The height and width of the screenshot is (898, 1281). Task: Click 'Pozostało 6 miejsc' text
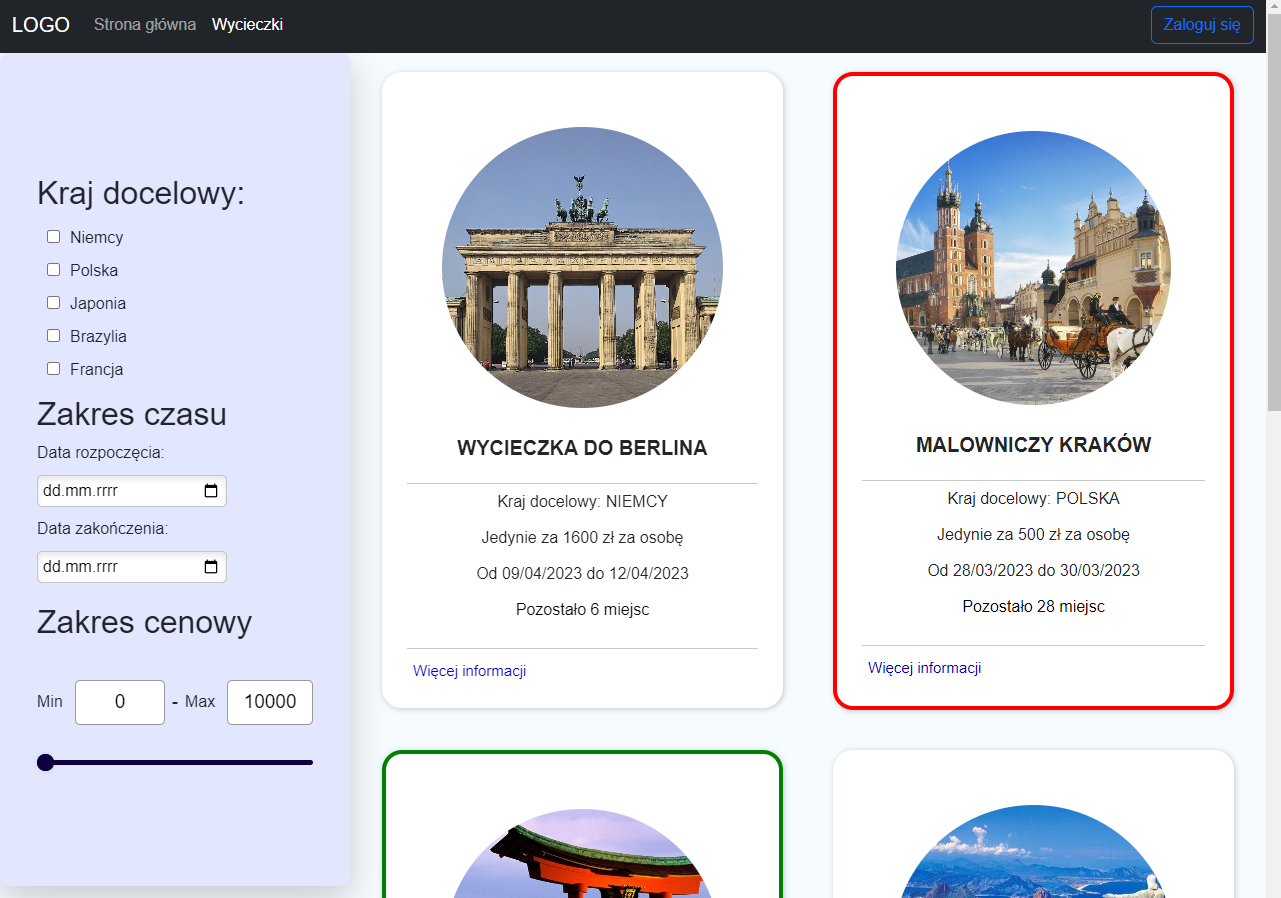[582, 609]
